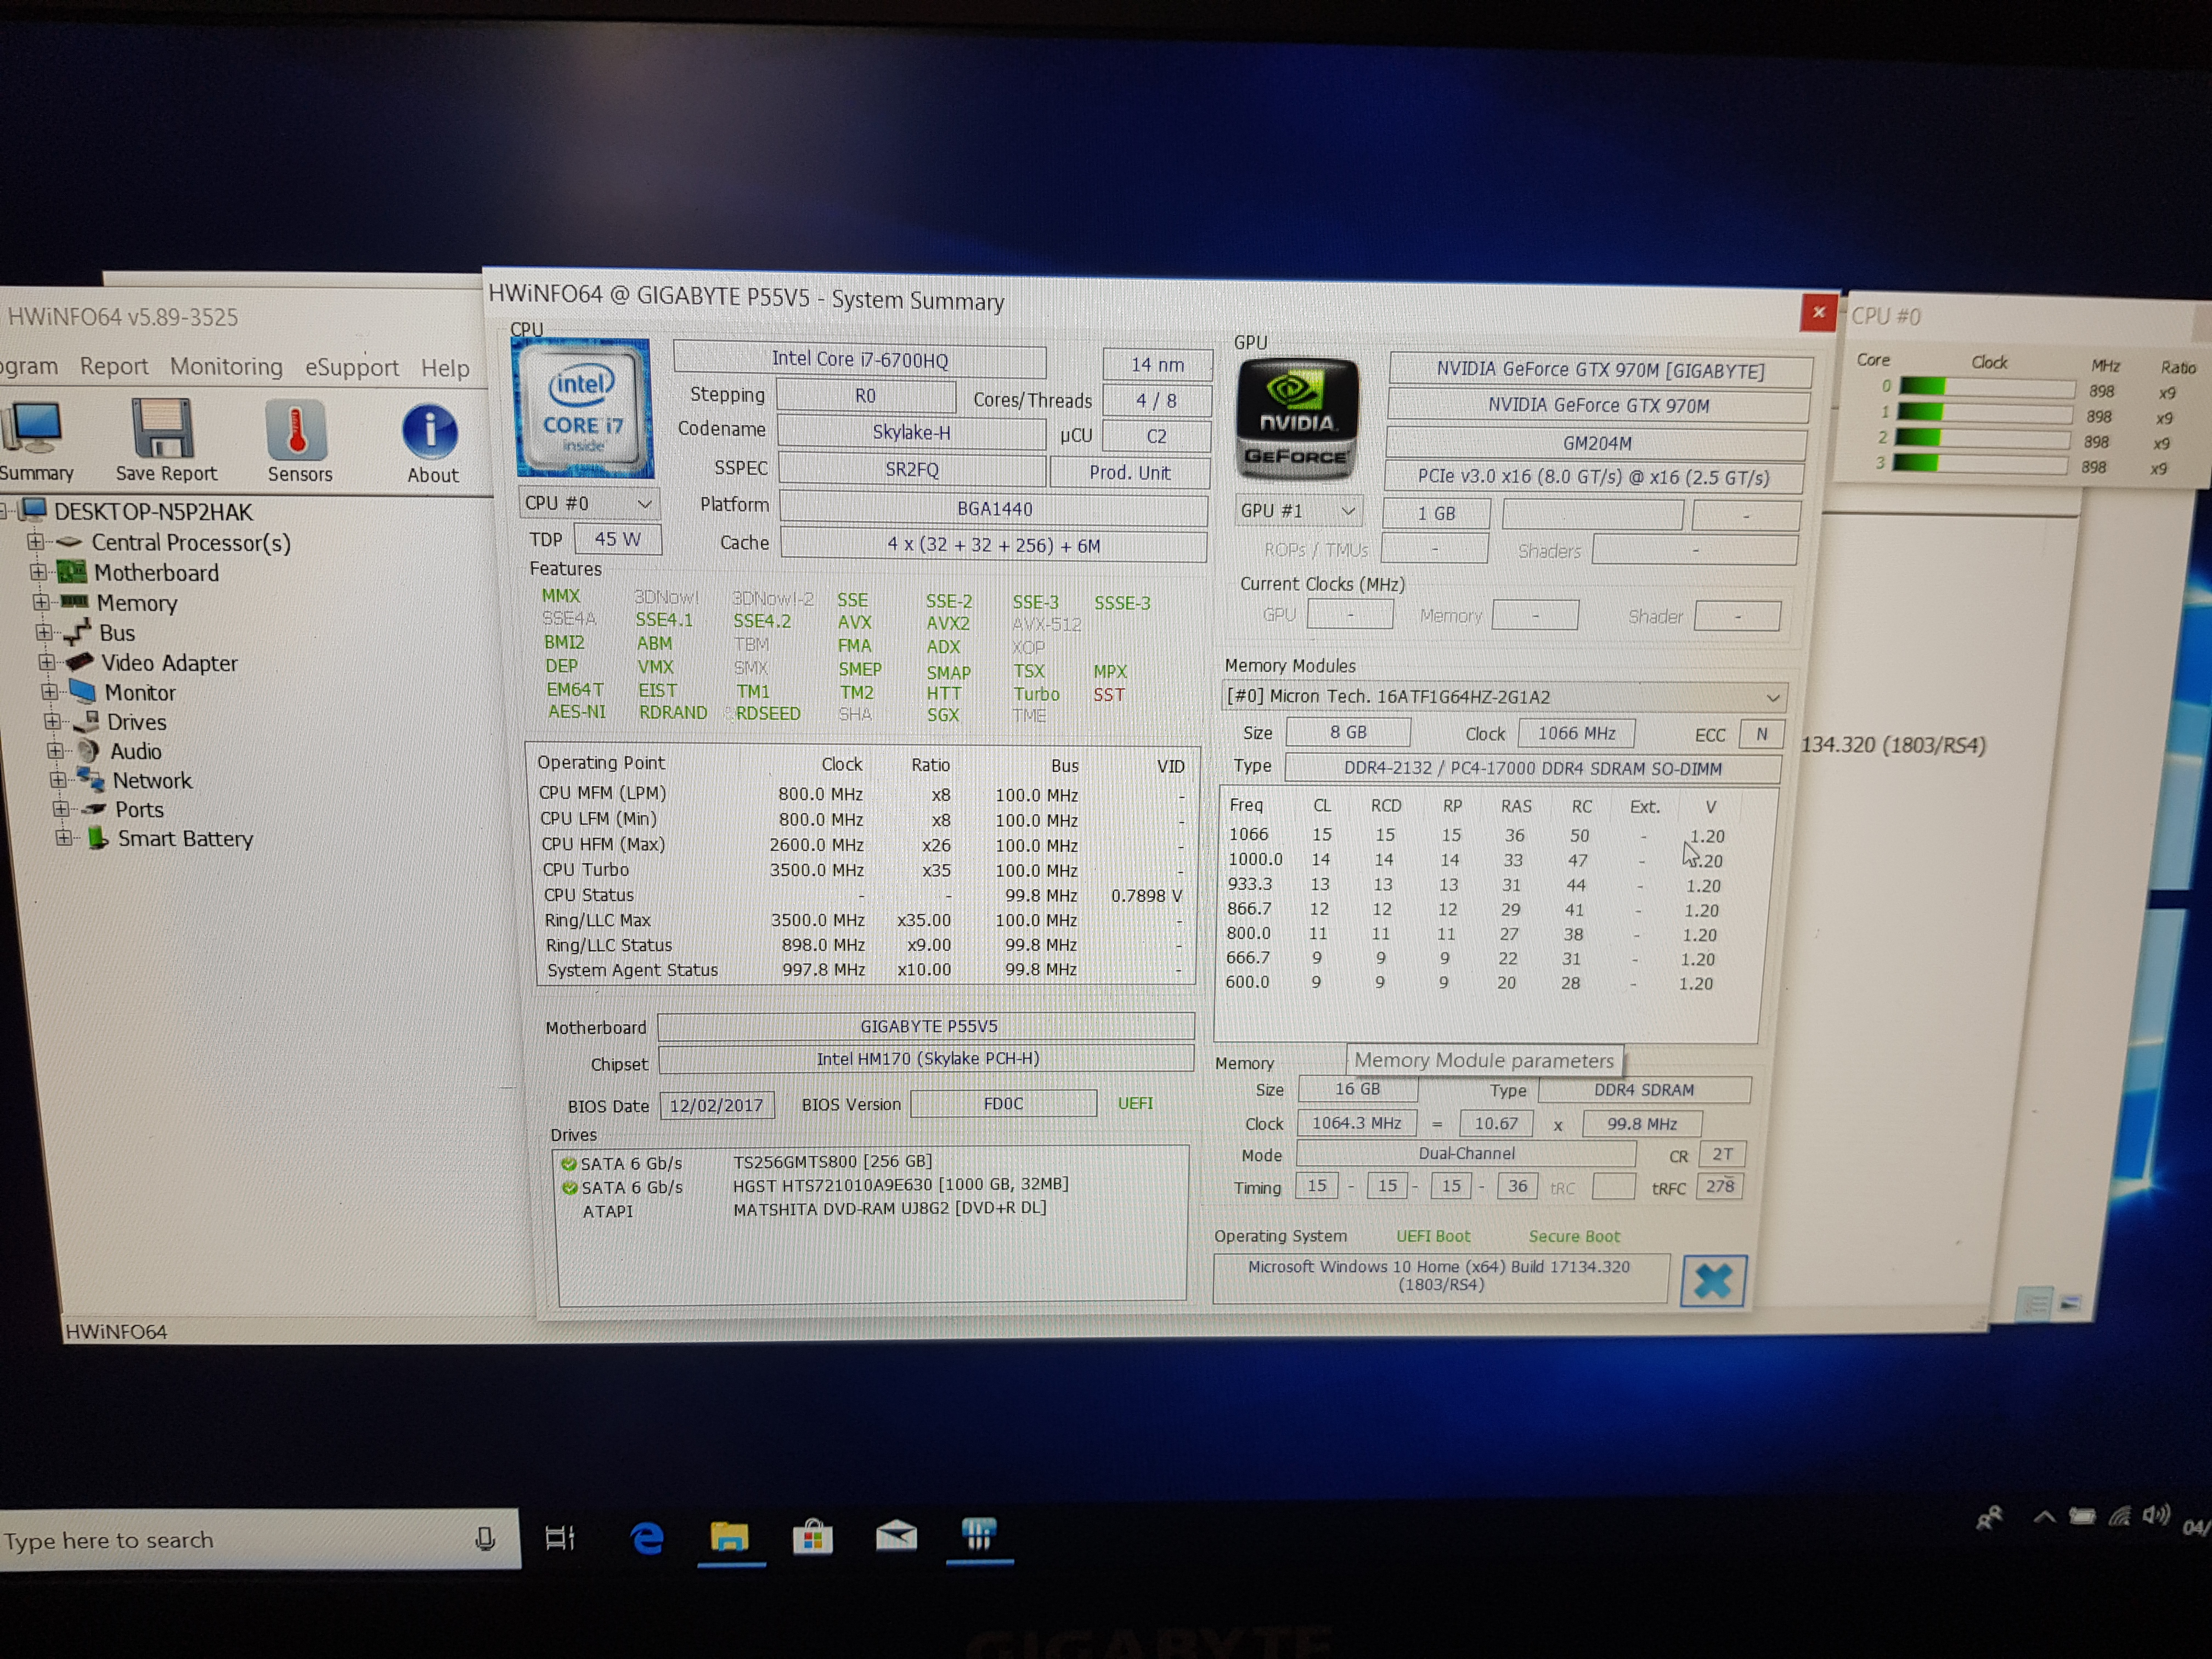
Task: Click the UEFI Boot label
Action: coord(1433,1236)
